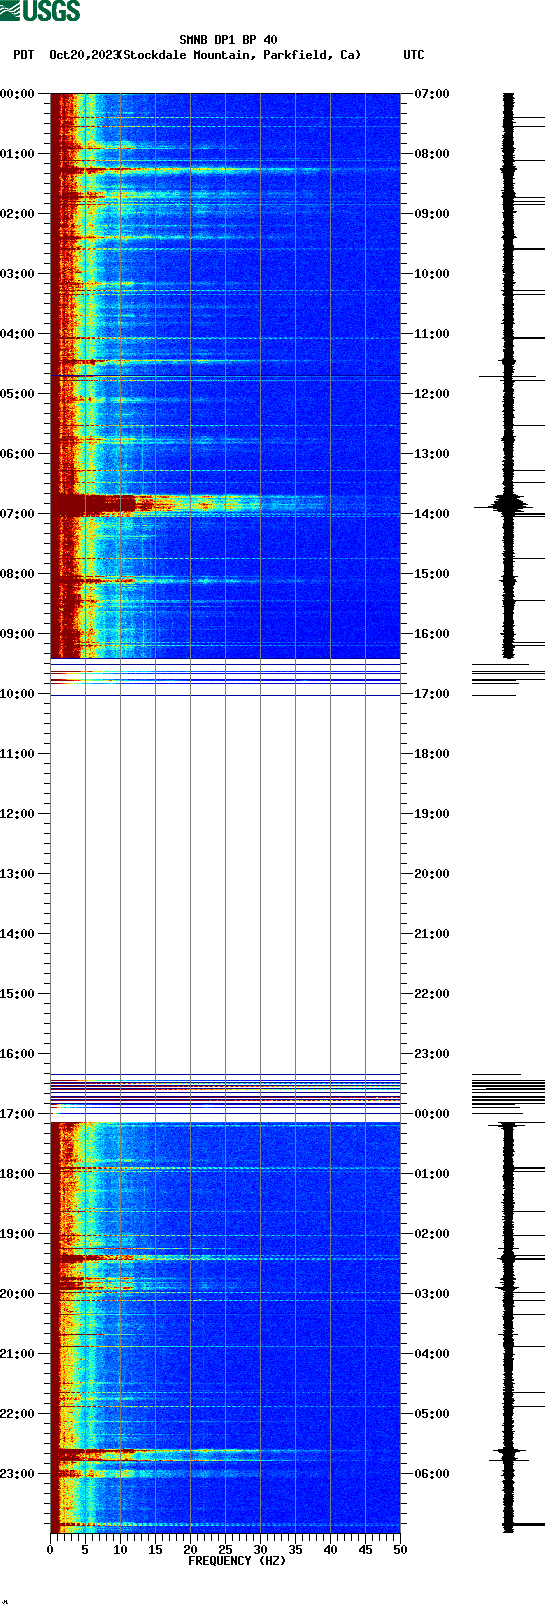The height and width of the screenshot is (1613, 552).
Task: Click the large waveform burst beside 14:00 UTC
Action: pos(508,505)
